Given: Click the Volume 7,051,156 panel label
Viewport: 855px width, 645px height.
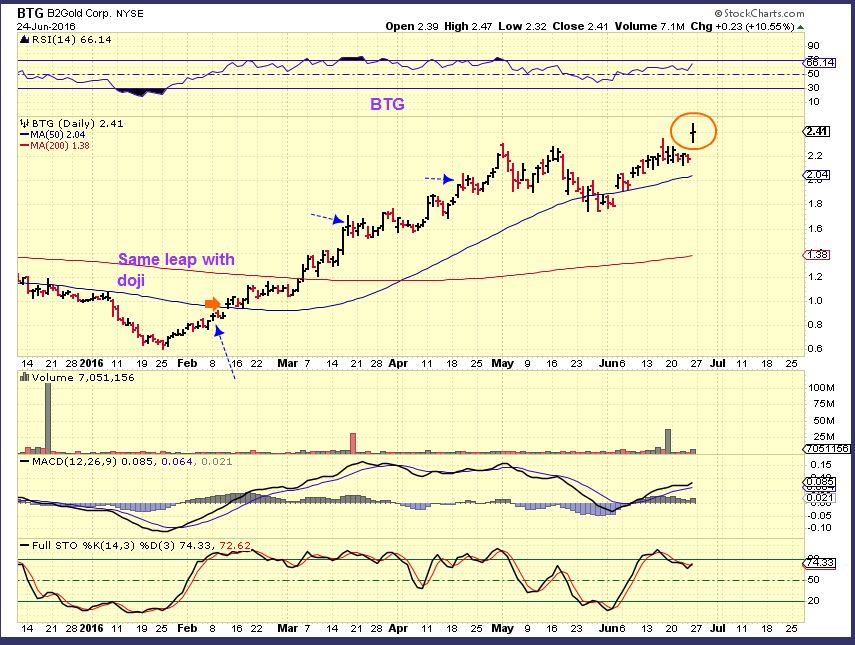Looking at the screenshot, I should [83, 377].
